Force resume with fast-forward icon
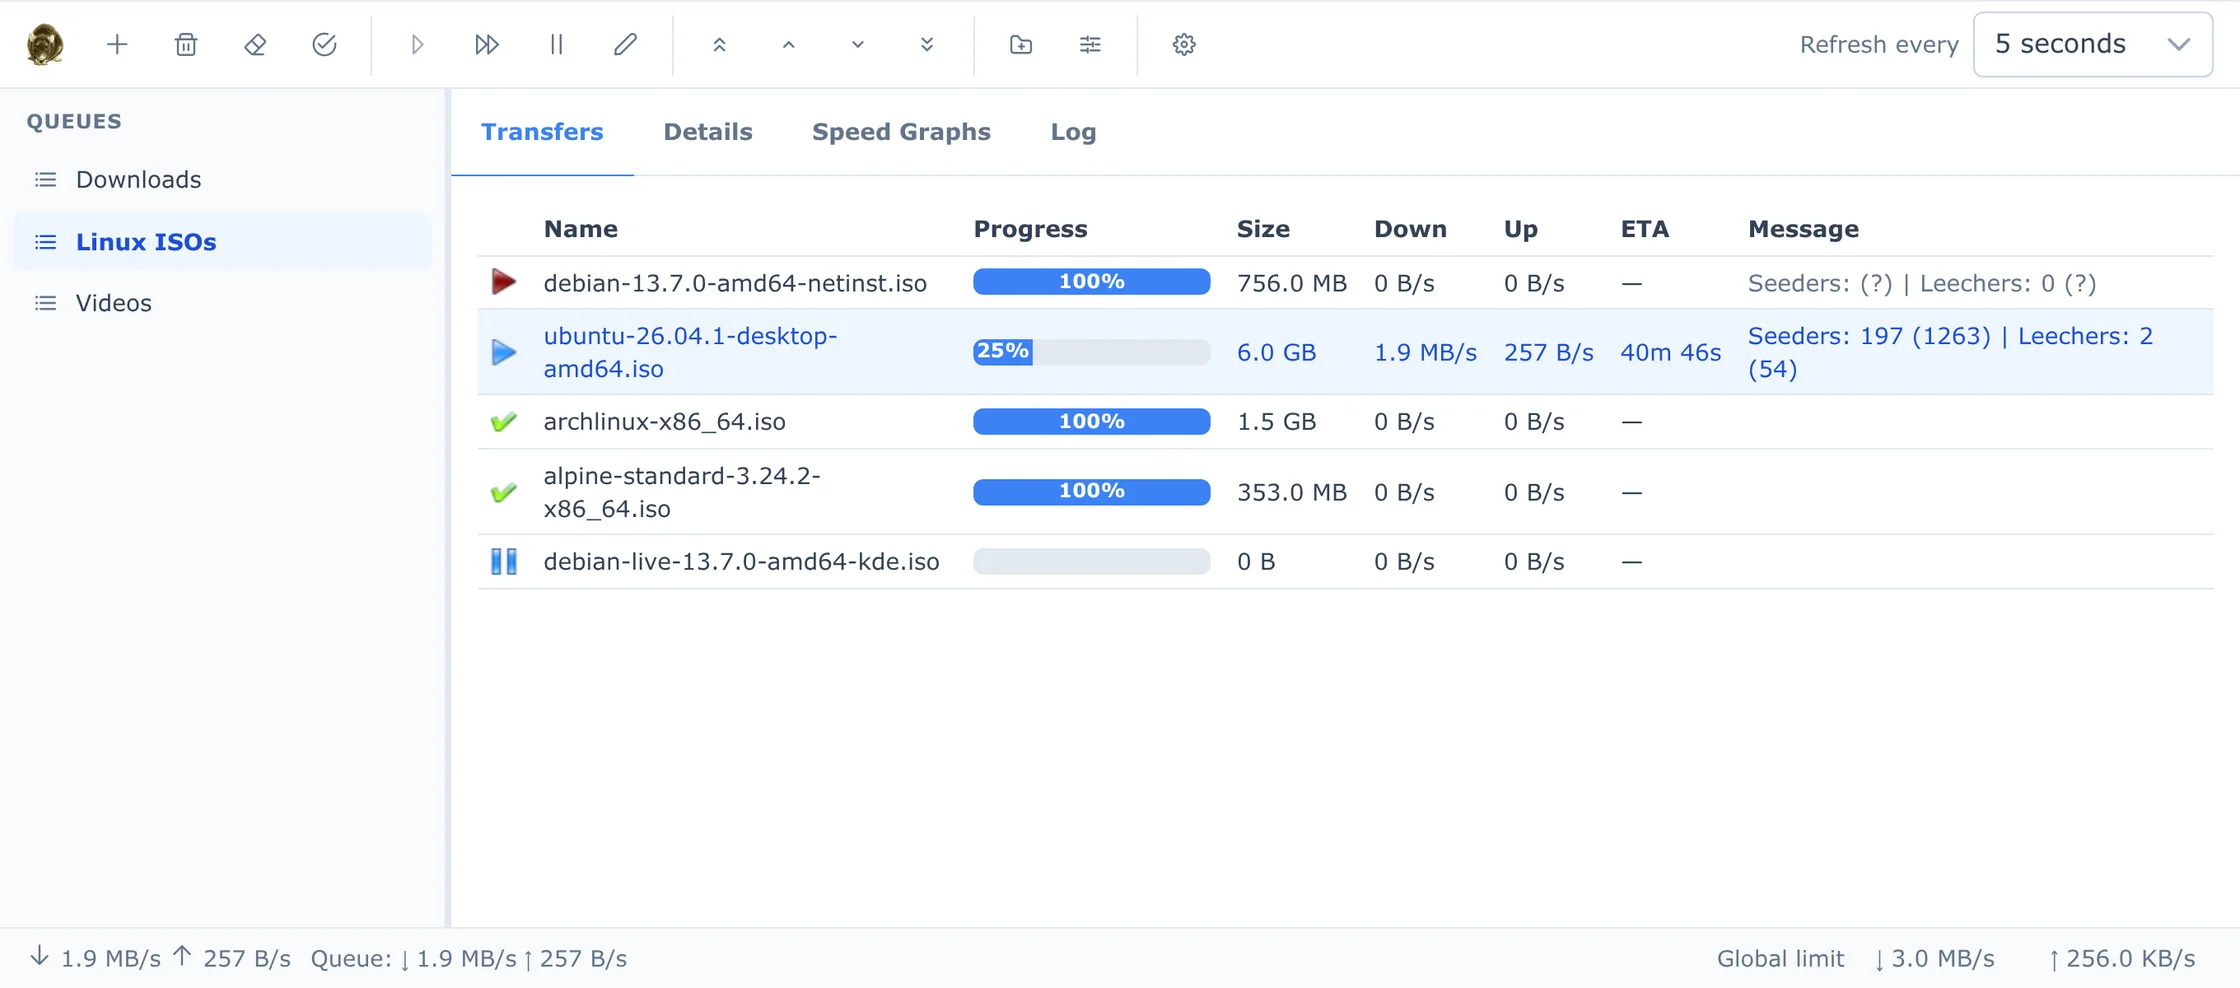Viewport: 2240px width, 988px height. [487, 44]
